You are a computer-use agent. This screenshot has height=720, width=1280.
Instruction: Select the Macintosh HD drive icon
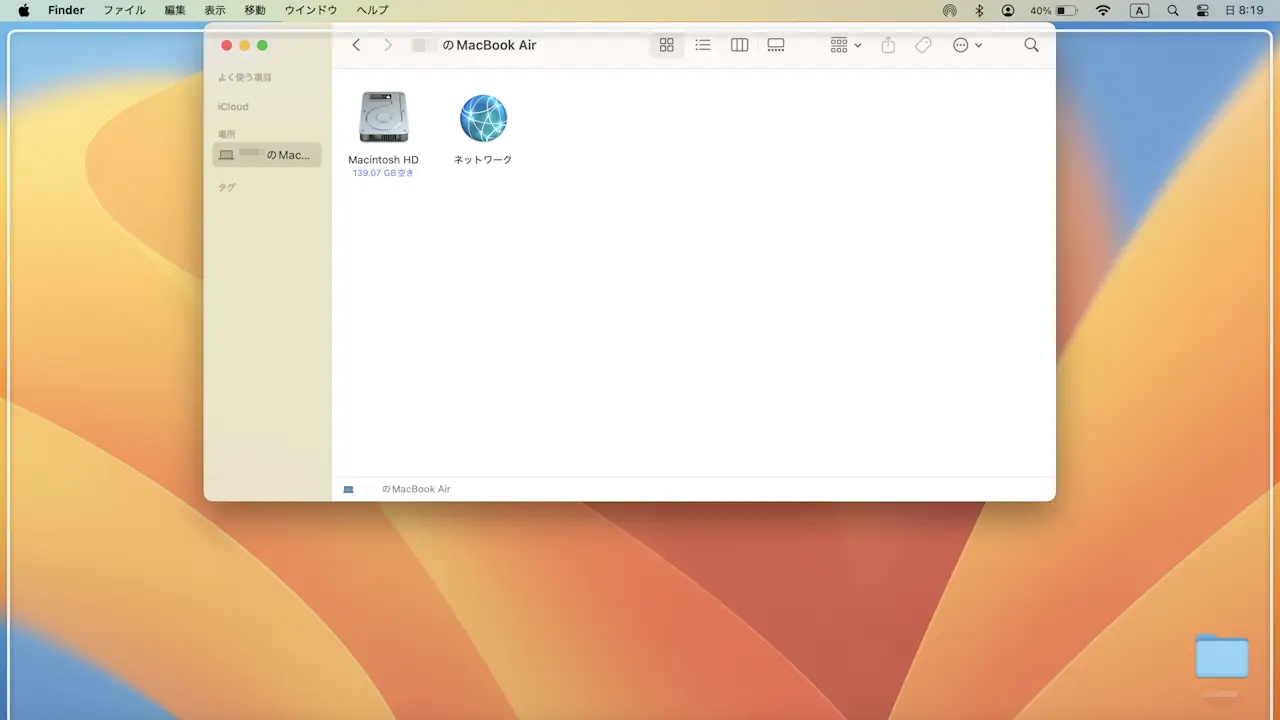[x=383, y=118]
